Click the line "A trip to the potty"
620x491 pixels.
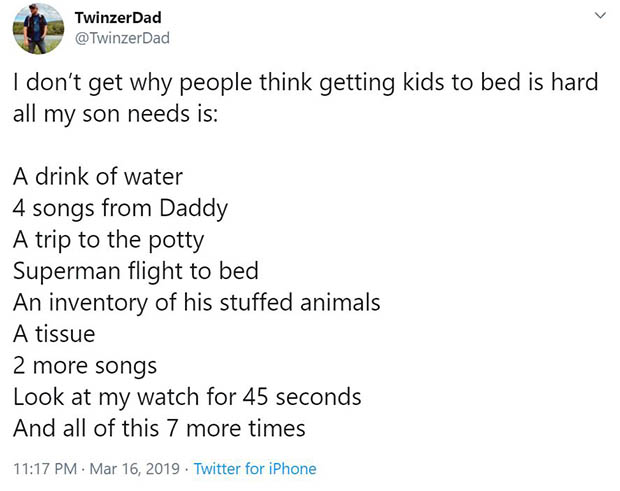tap(110, 240)
